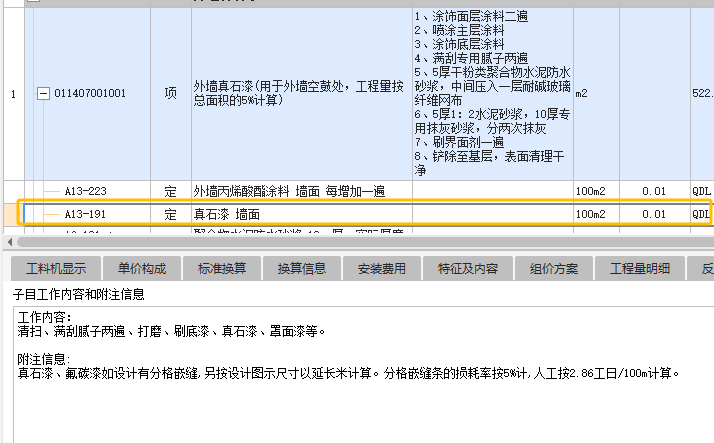Click the horizontal scrollbar left arrow
Screen dimensions: 714x443
(x=10, y=242)
